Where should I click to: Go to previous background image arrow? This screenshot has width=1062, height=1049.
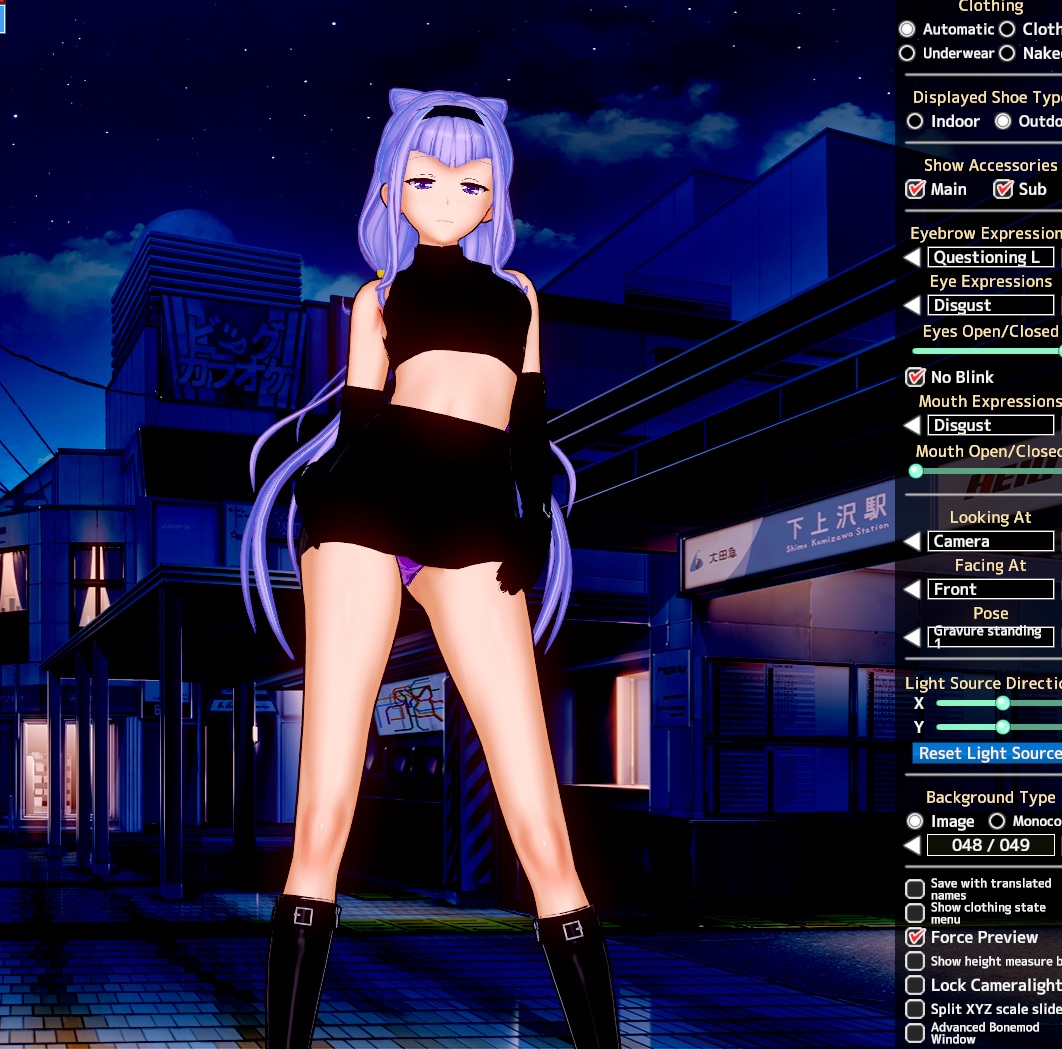(912, 845)
